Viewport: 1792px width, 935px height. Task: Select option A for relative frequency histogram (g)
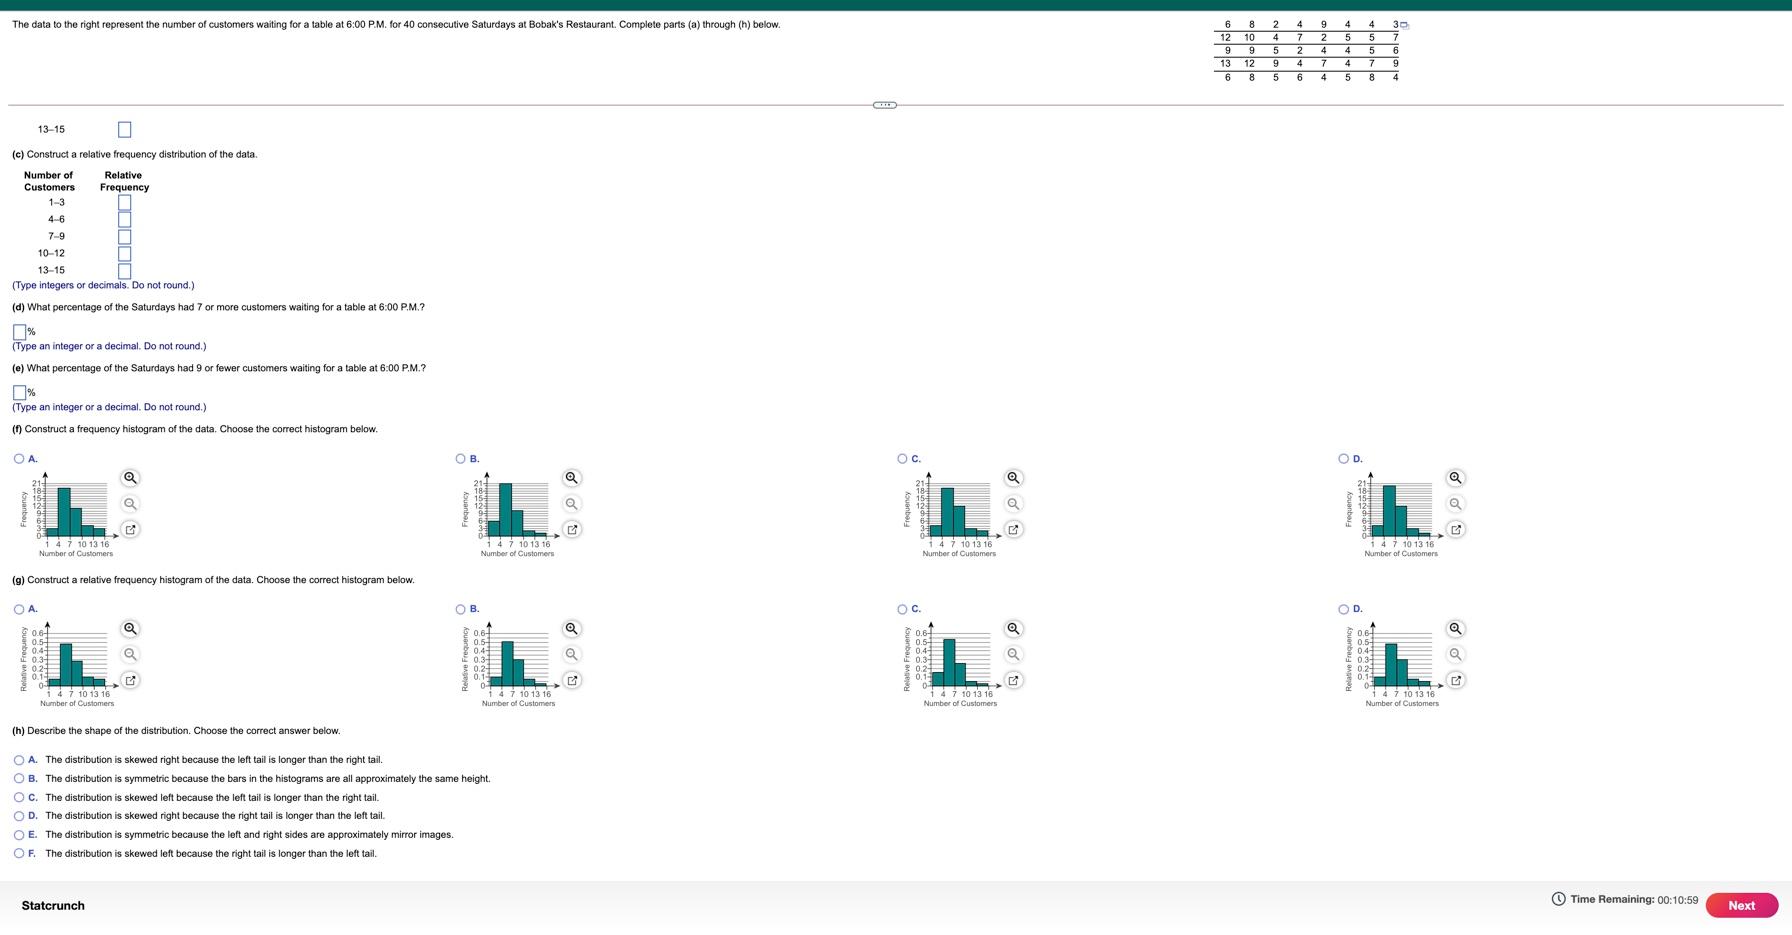(19, 609)
